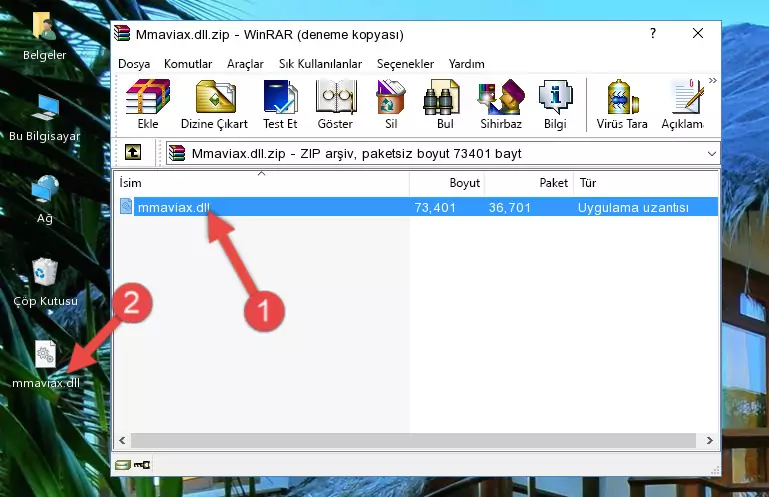Click the drive icon in status bar
The image size is (769, 497).
click(x=123, y=465)
